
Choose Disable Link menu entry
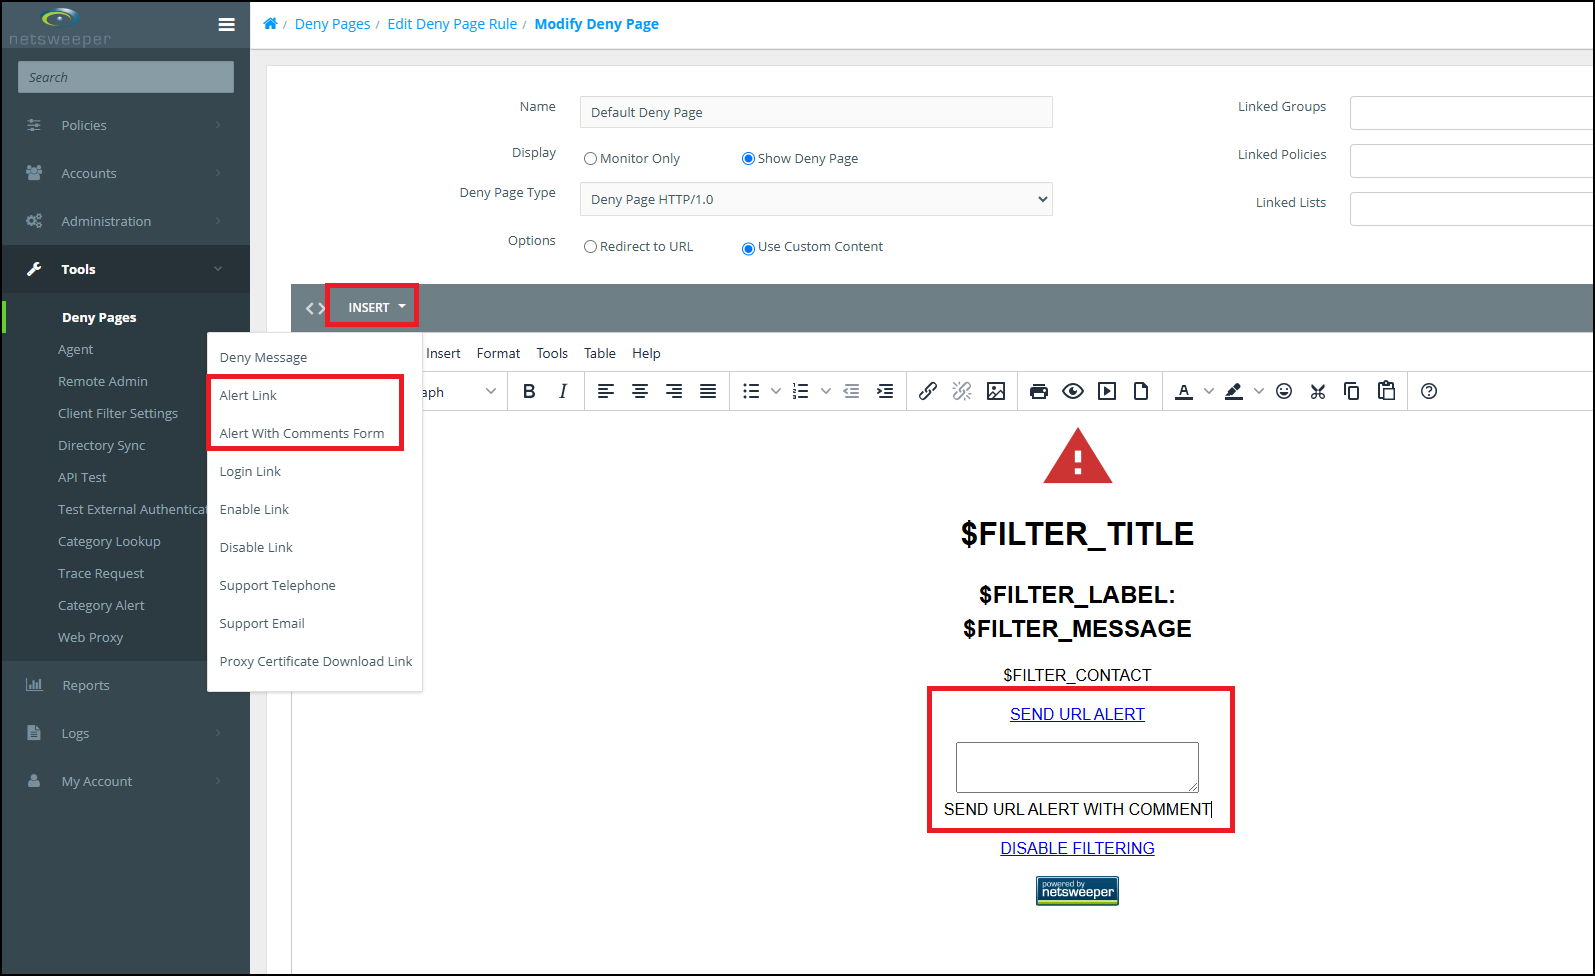pos(314,547)
